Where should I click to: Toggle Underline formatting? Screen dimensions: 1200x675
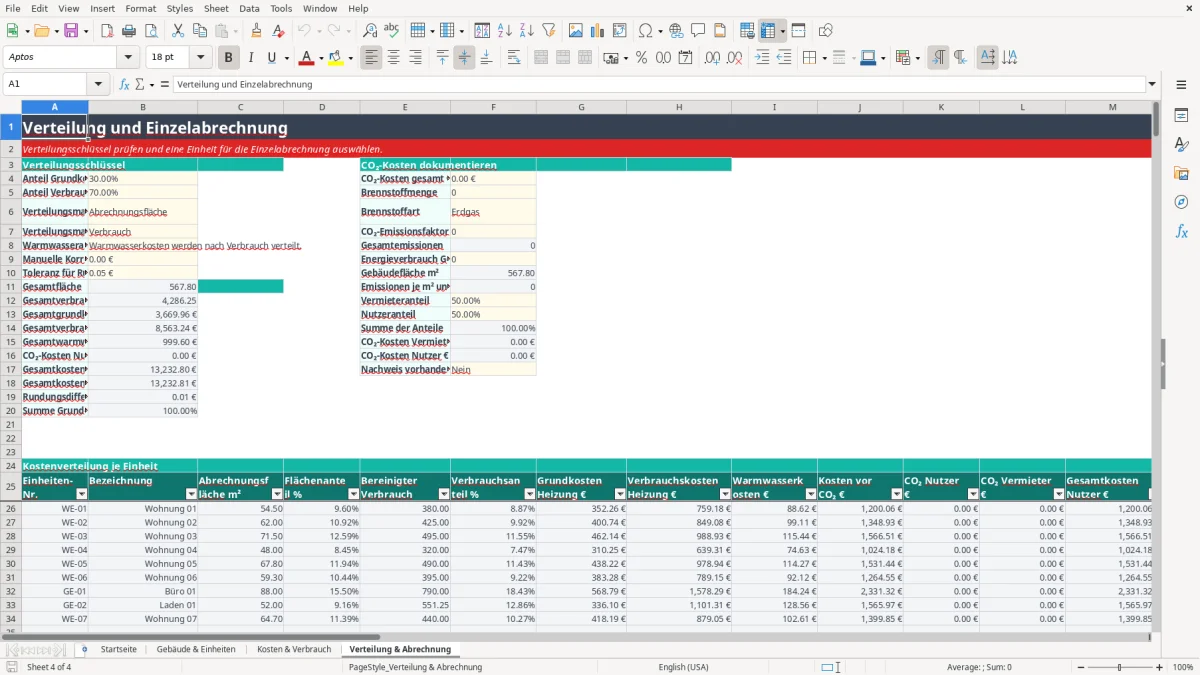pyautogui.click(x=272, y=58)
